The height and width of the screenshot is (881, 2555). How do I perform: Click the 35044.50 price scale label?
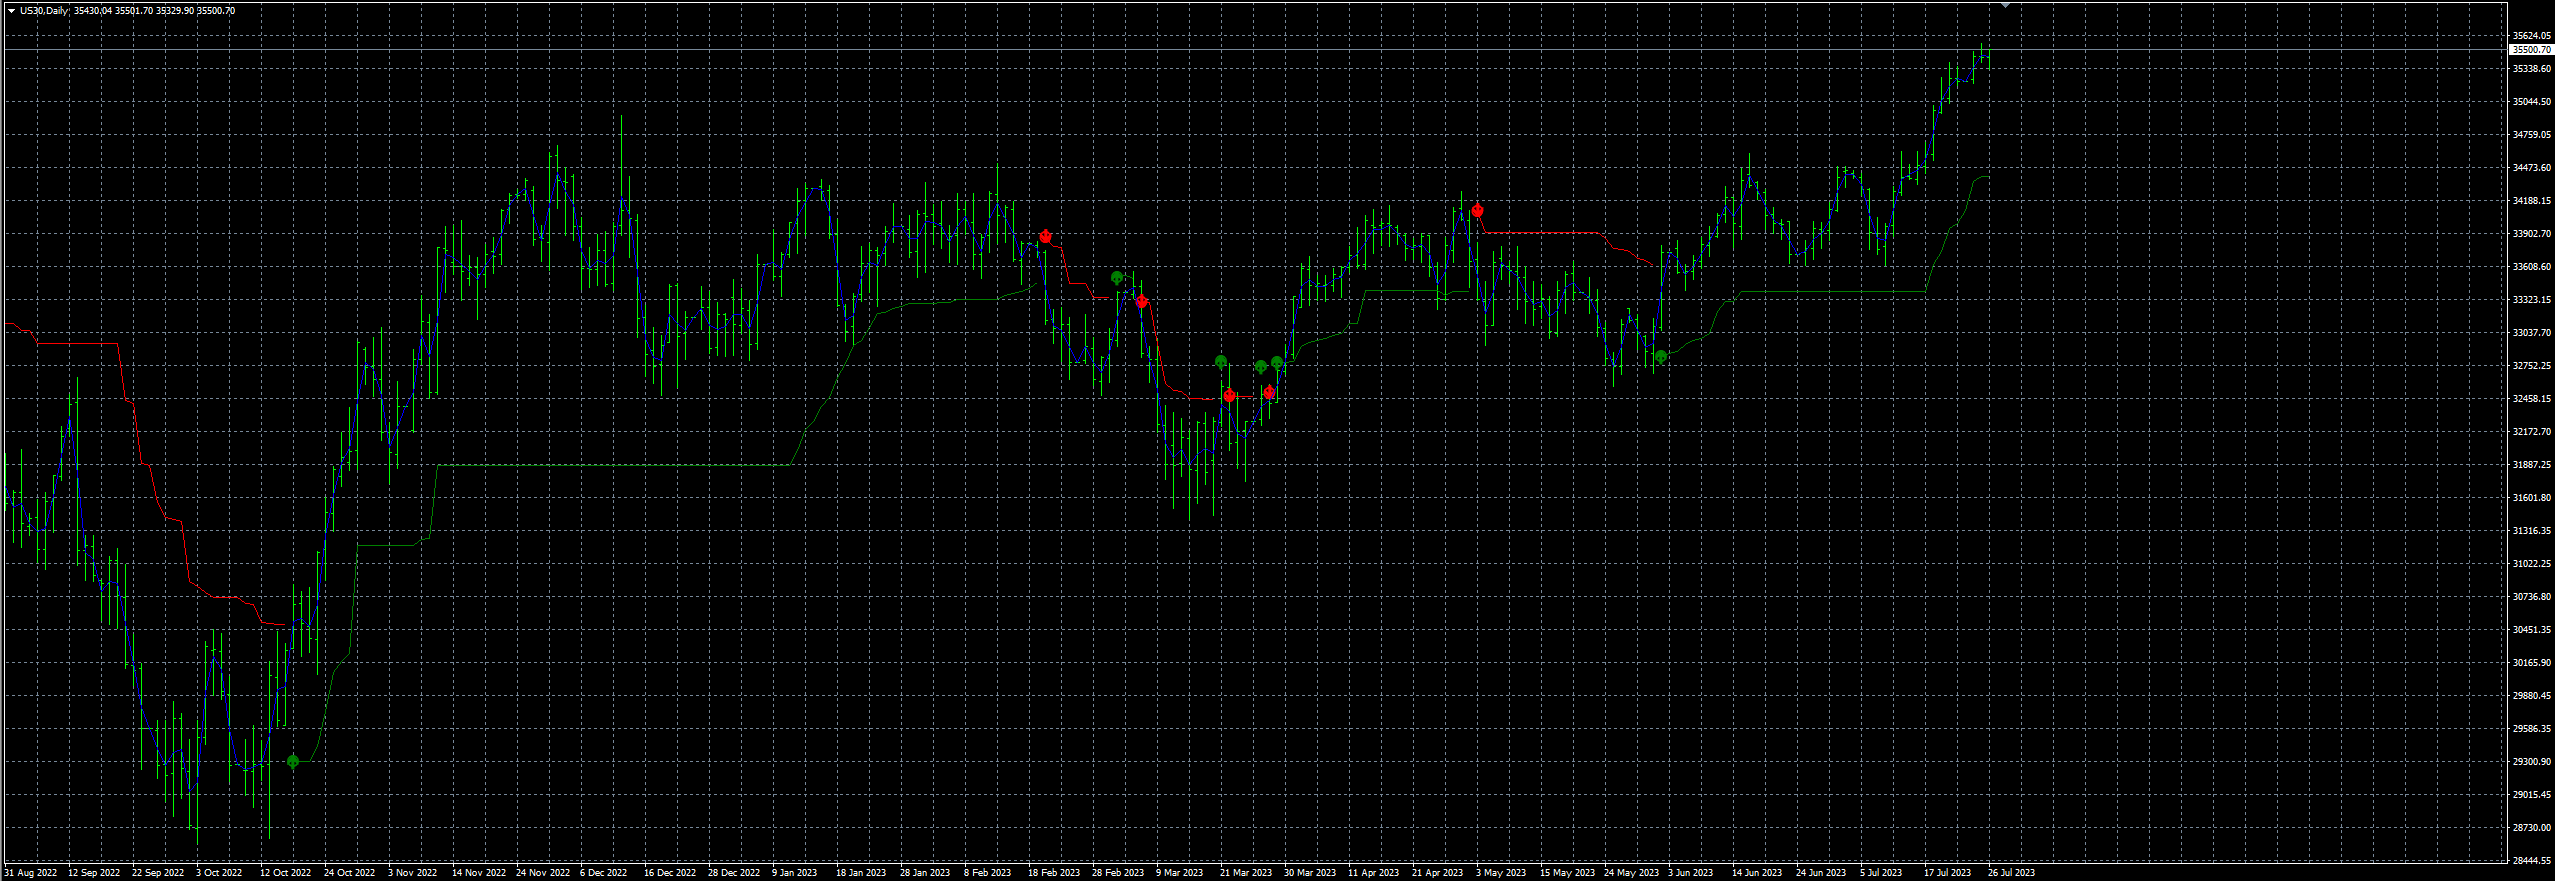pos(2532,102)
